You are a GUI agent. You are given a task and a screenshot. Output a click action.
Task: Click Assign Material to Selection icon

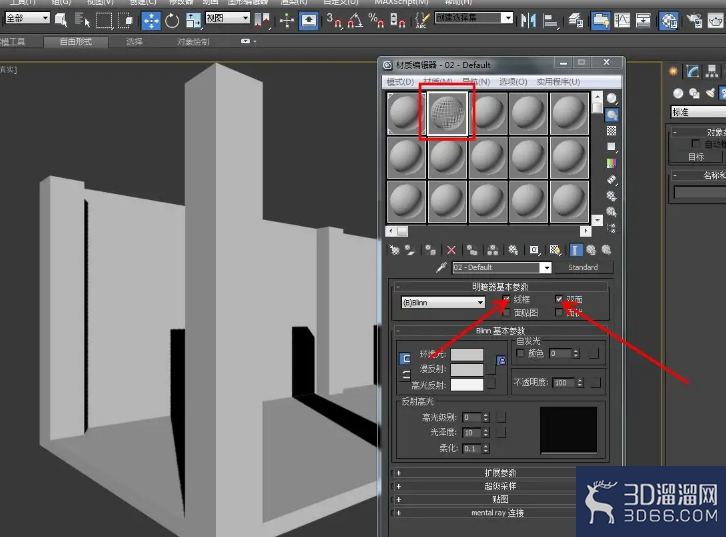click(x=431, y=250)
